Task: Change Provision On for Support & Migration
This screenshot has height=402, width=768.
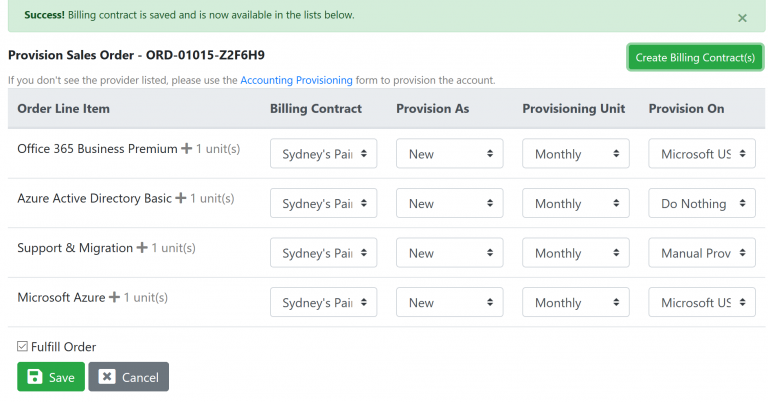Action: point(702,254)
